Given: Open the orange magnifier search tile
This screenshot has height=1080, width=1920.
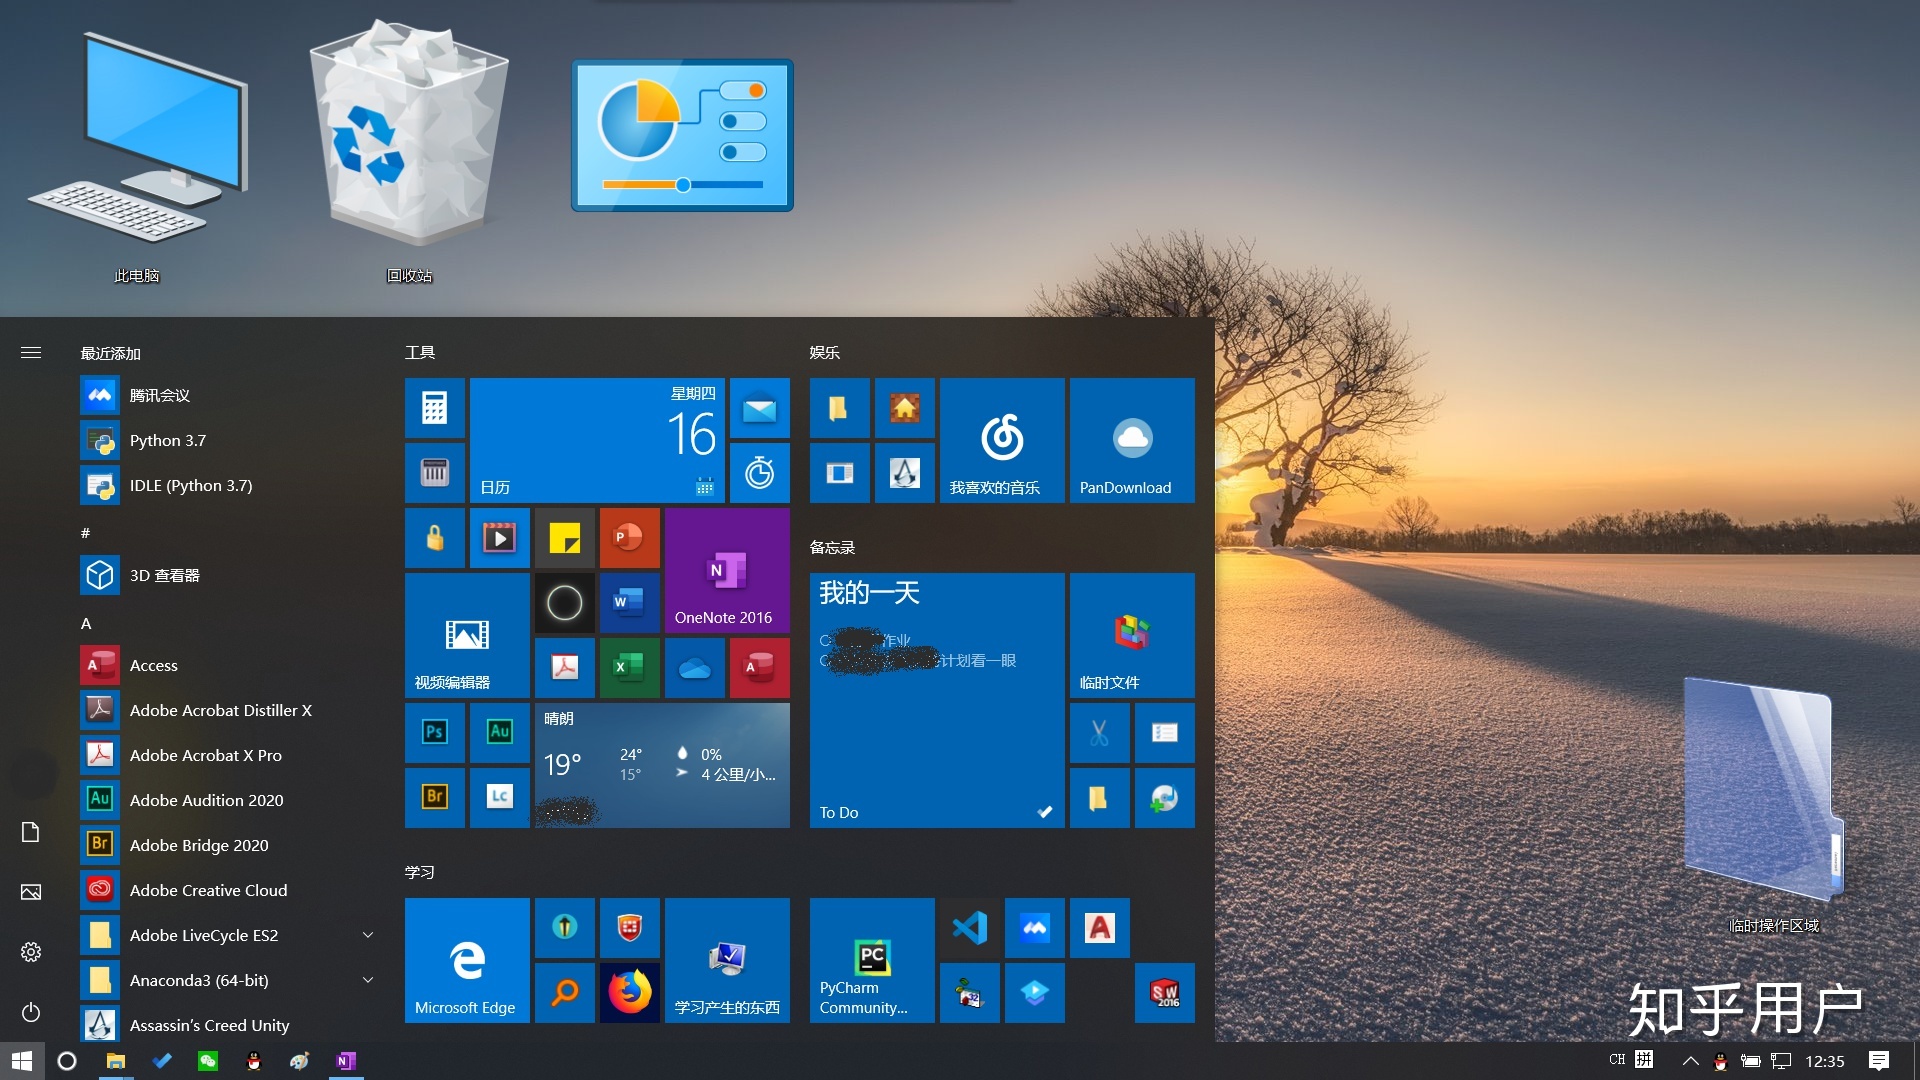Looking at the screenshot, I should 564,993.
